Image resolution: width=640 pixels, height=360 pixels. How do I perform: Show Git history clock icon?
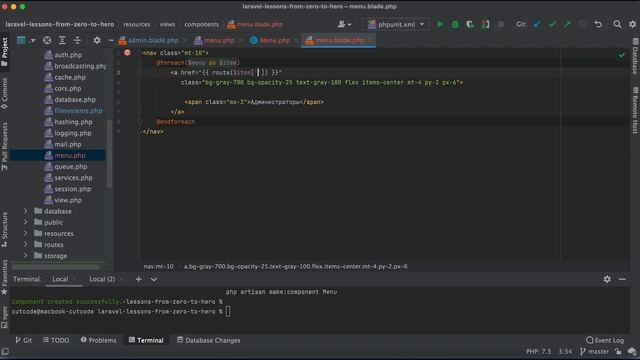point(582,24)
